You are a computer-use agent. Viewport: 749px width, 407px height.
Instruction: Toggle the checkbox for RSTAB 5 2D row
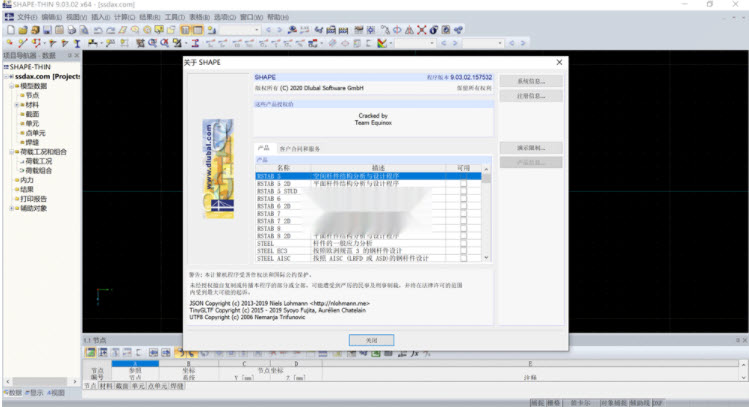[463, 185]
